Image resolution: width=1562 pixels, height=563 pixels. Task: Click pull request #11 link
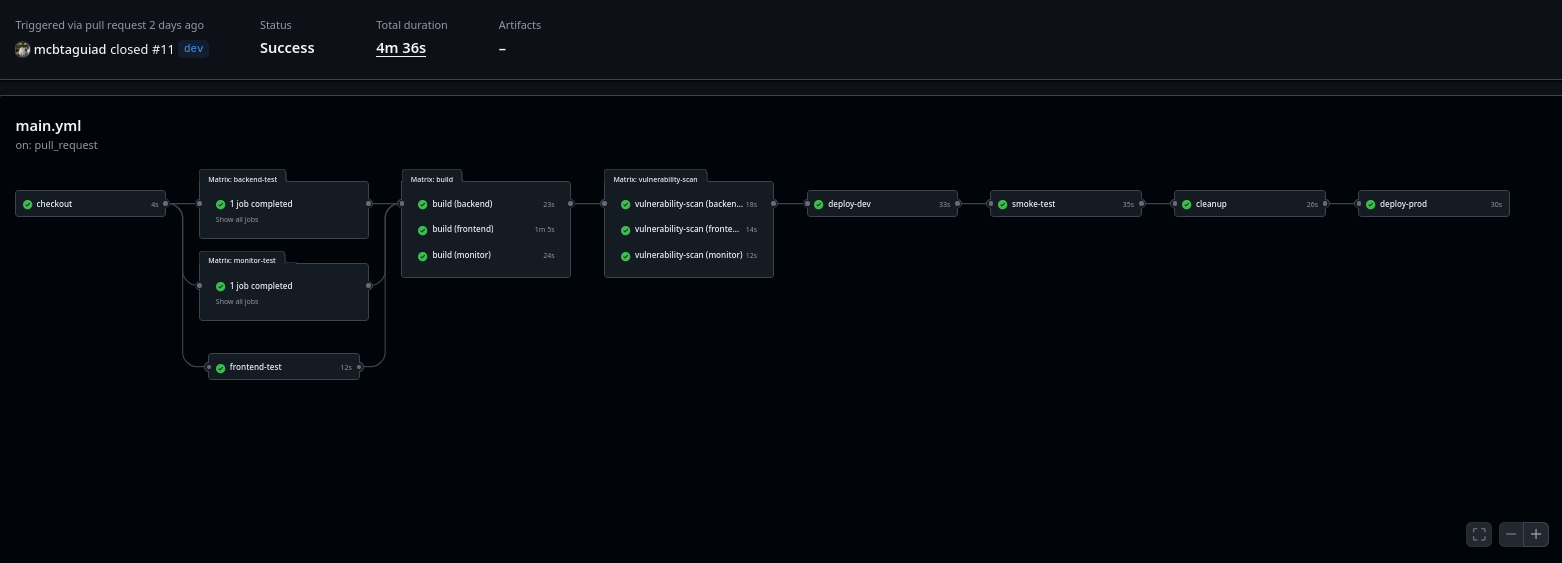coord(164,49)
